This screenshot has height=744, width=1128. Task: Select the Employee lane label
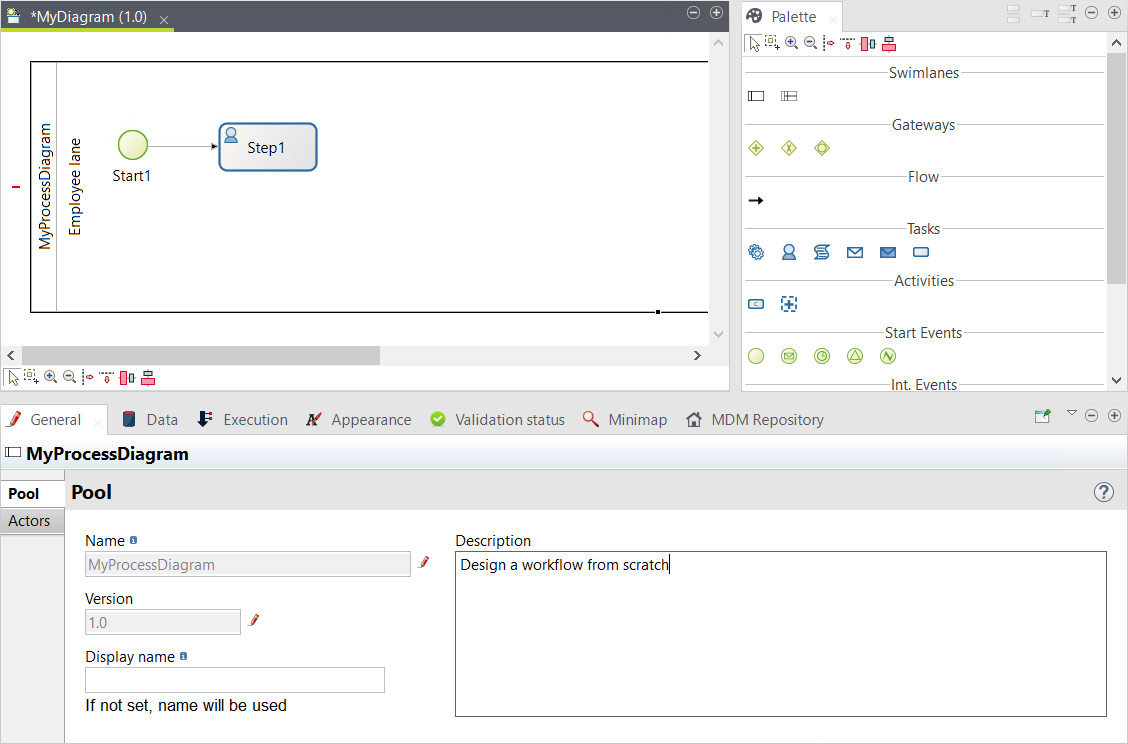pyautogui.click(x=74, y=187)
